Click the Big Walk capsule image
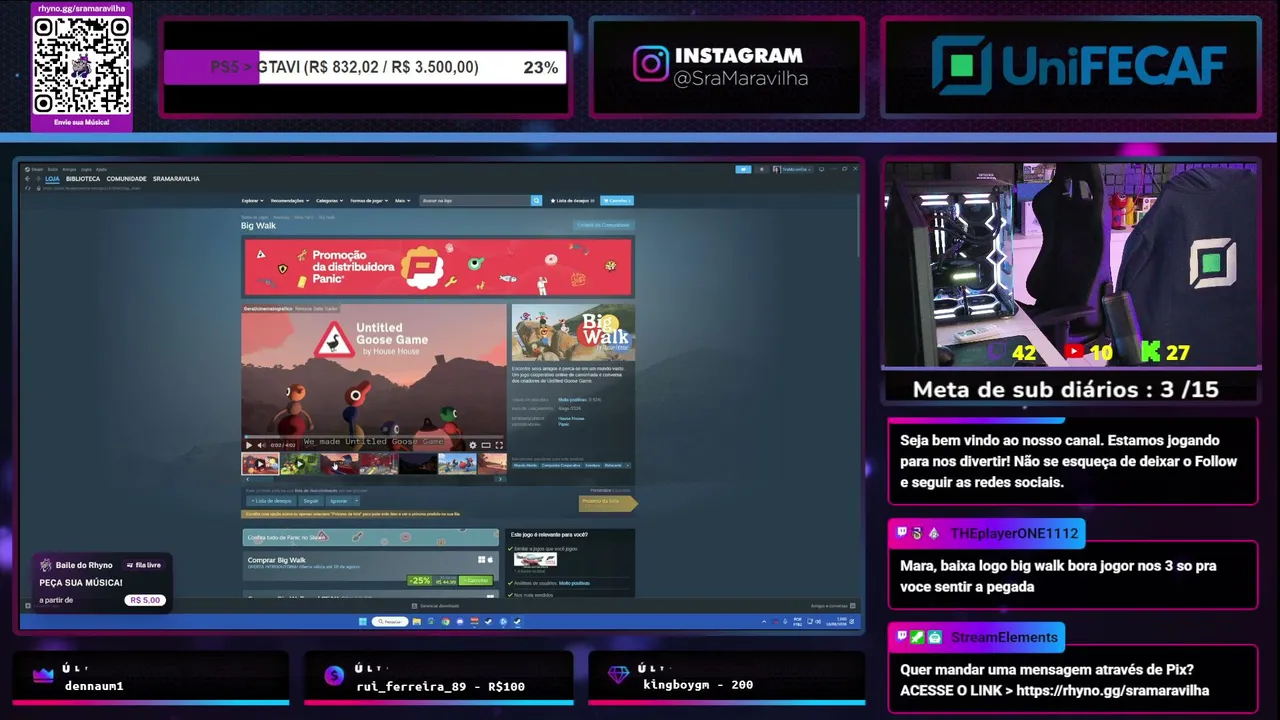The image size is (1280, 720). 573,333
